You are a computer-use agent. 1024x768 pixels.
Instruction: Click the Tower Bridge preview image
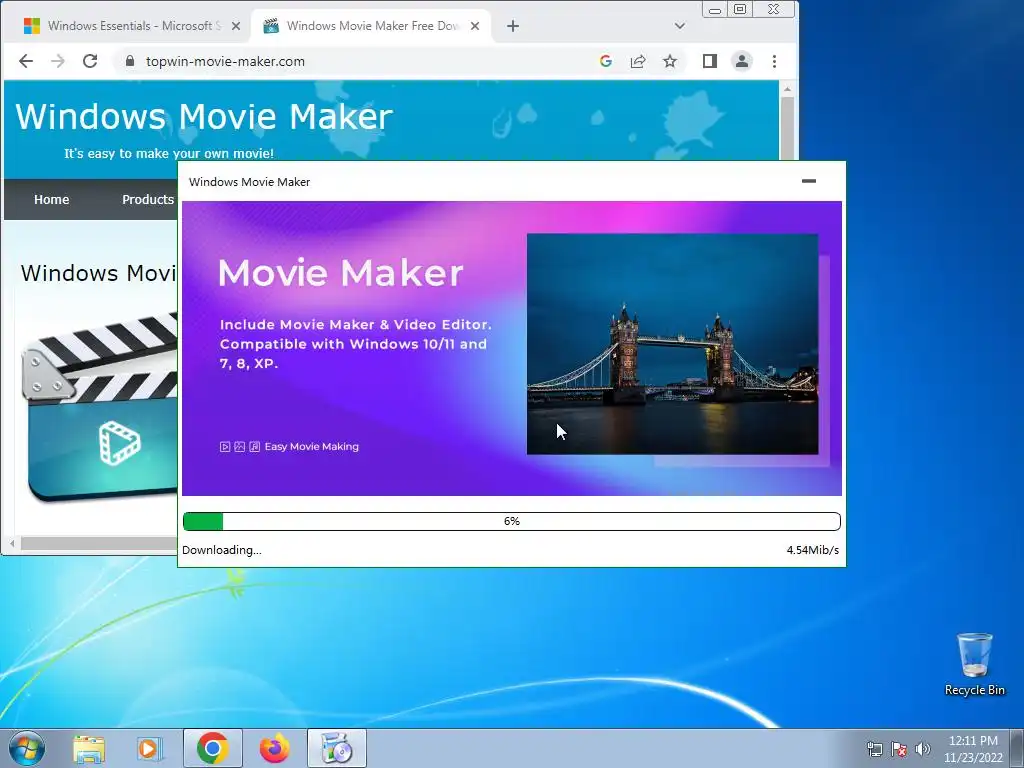672,344
